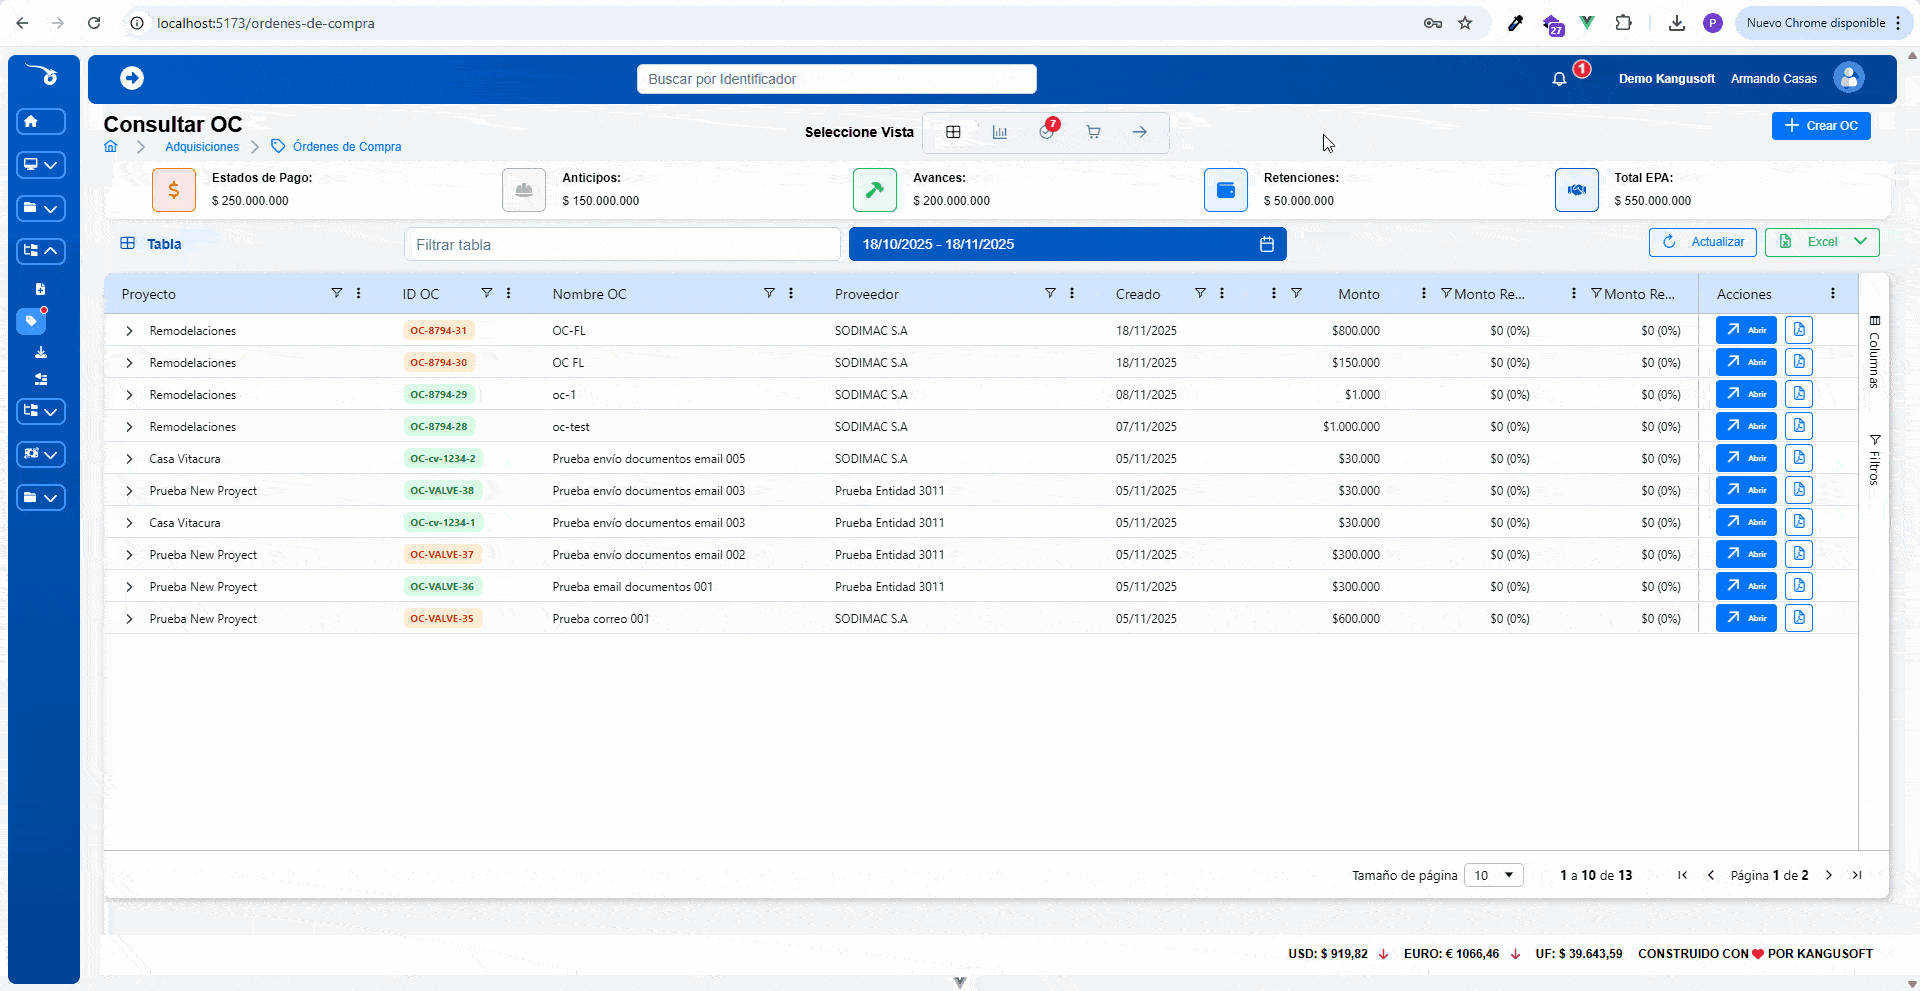The width and height of the screenshot is (1920, 991).
Task: Open the notifications bell
Action: coord(1559,79)
